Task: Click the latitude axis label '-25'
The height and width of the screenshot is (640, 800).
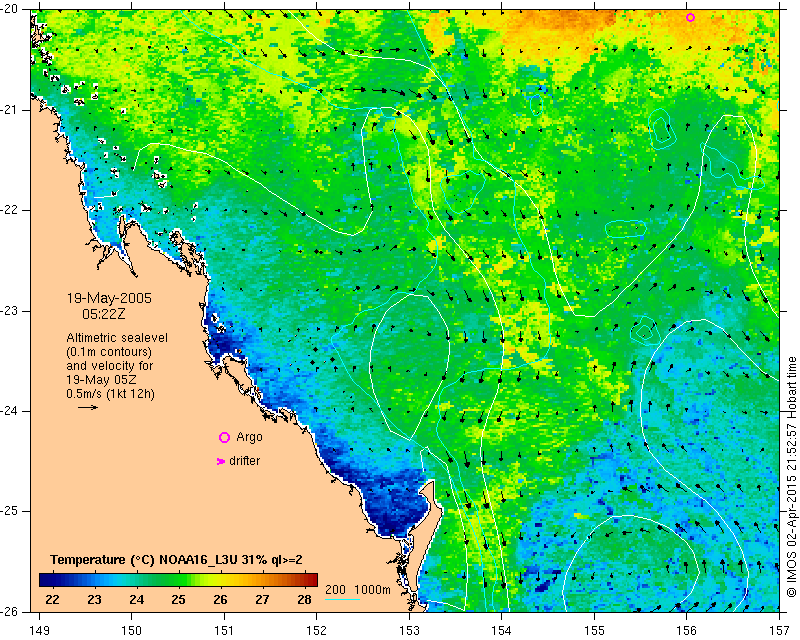Action: pos(9,511)
